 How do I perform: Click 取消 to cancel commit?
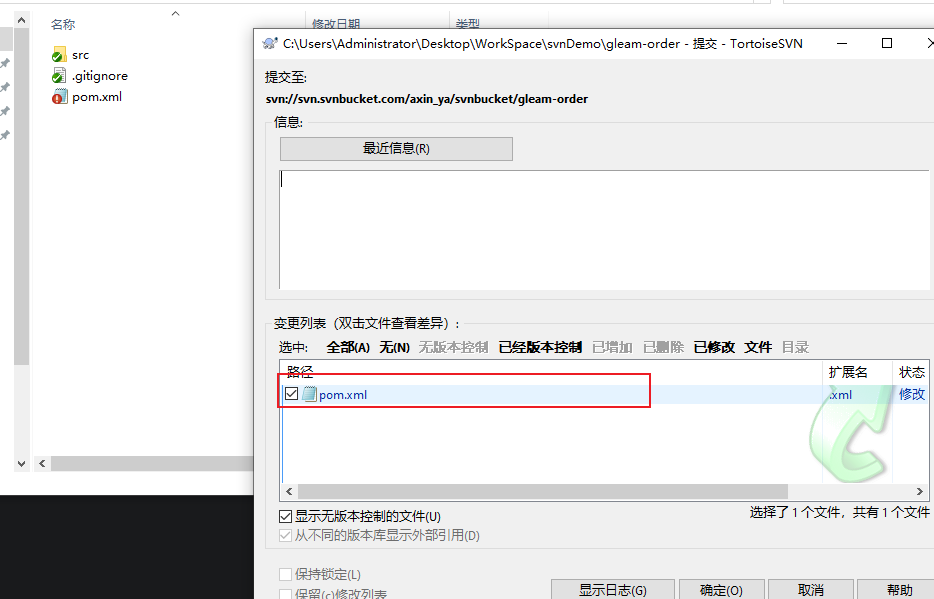[810, 590]
